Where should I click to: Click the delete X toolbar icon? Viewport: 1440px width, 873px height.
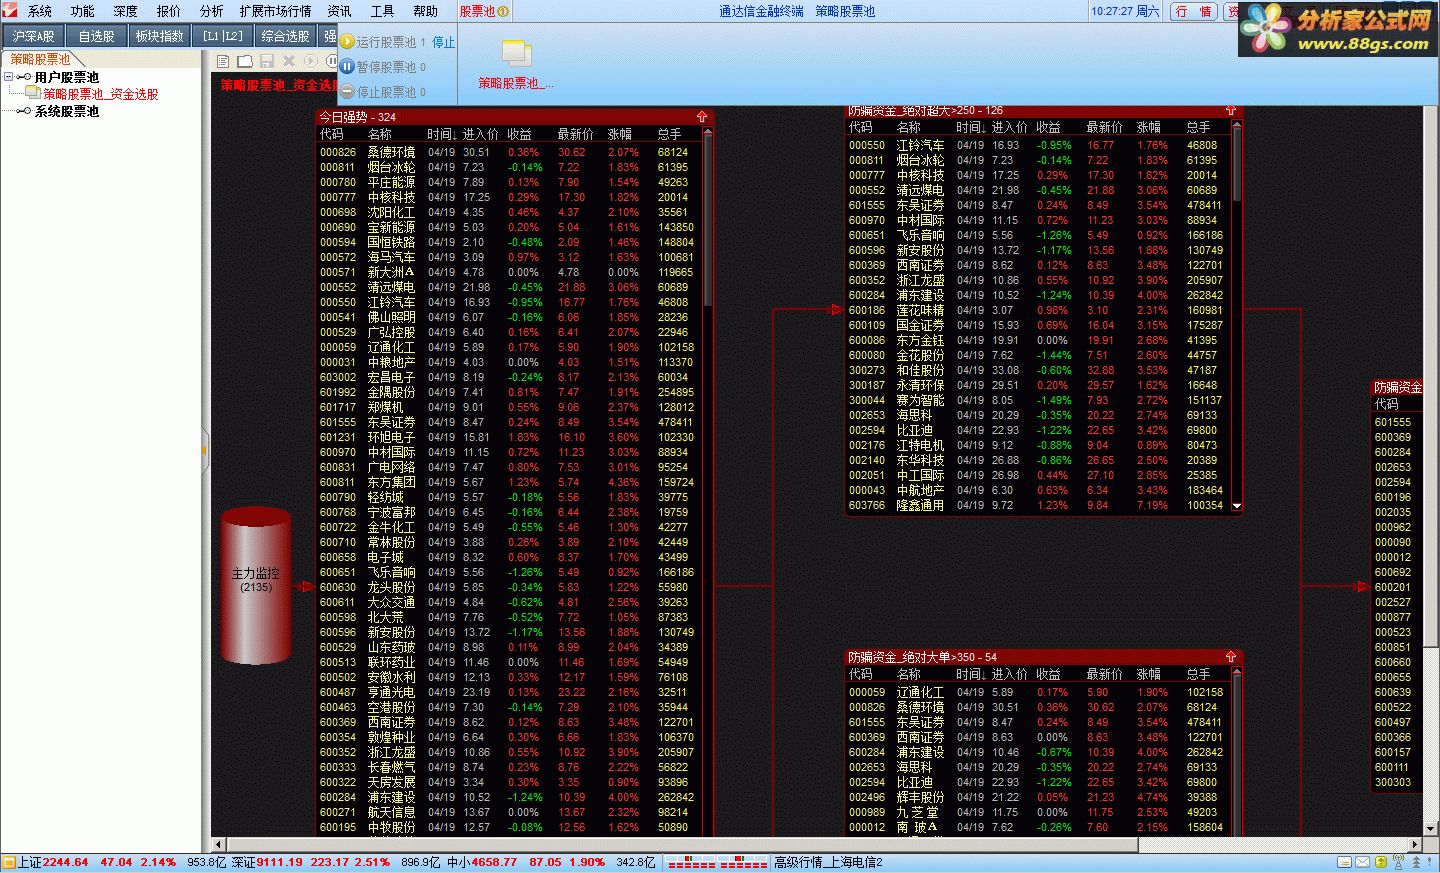[289, 61]
